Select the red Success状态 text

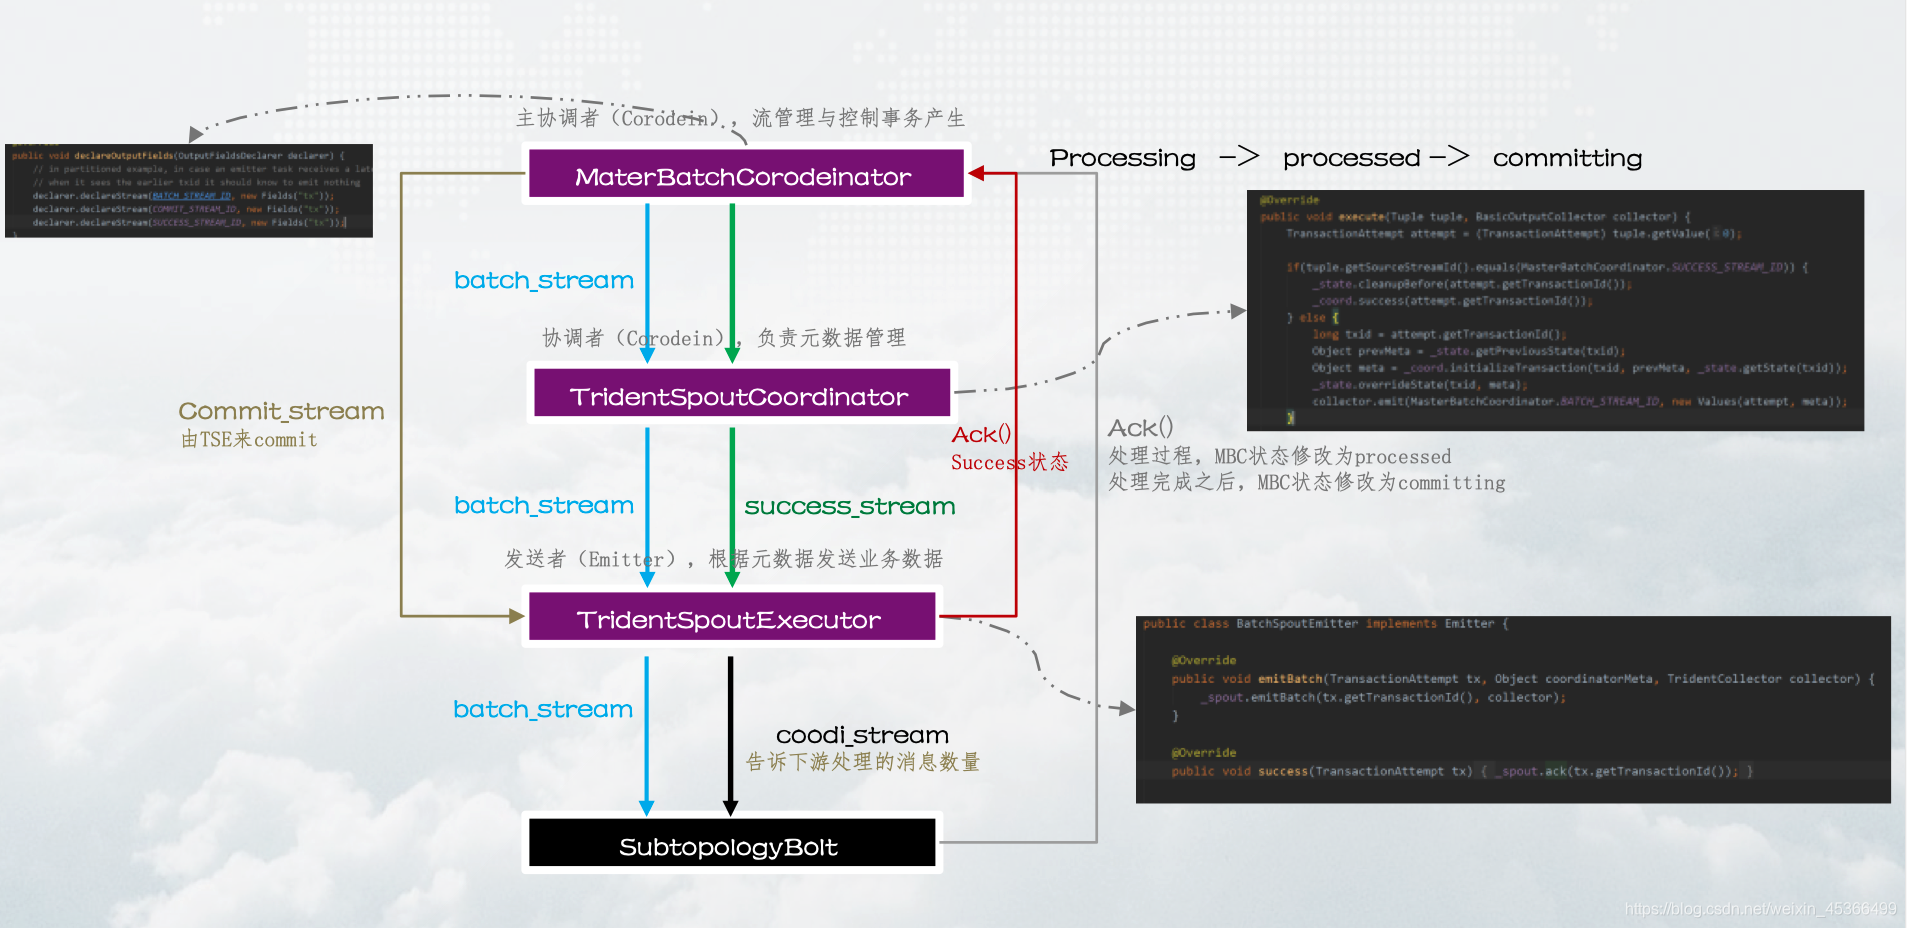point(1009,462)
